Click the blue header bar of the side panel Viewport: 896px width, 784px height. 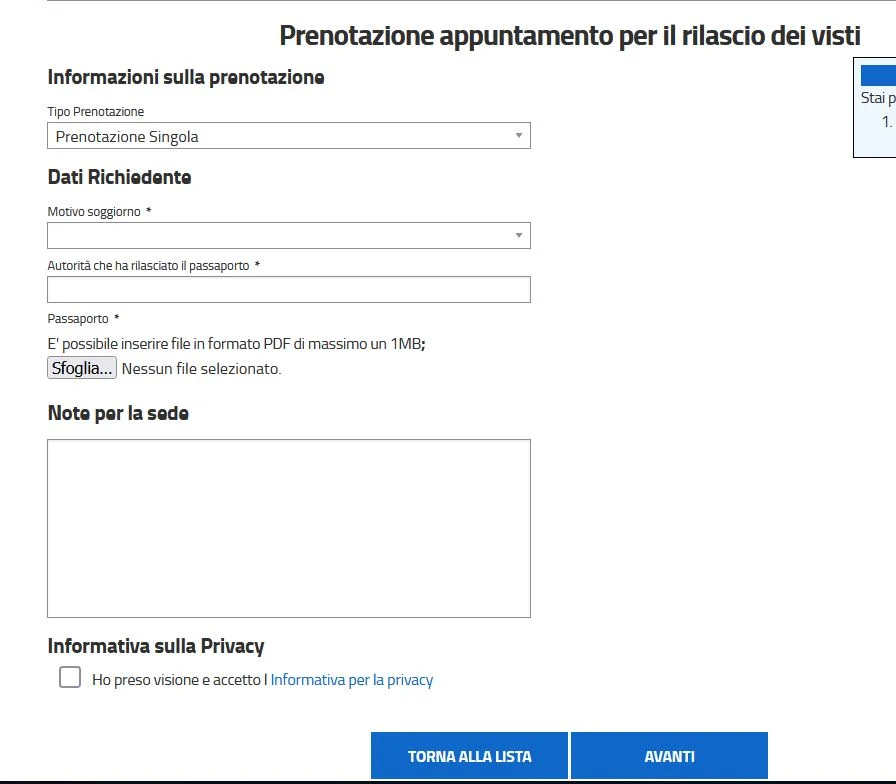tap(878, 75)
